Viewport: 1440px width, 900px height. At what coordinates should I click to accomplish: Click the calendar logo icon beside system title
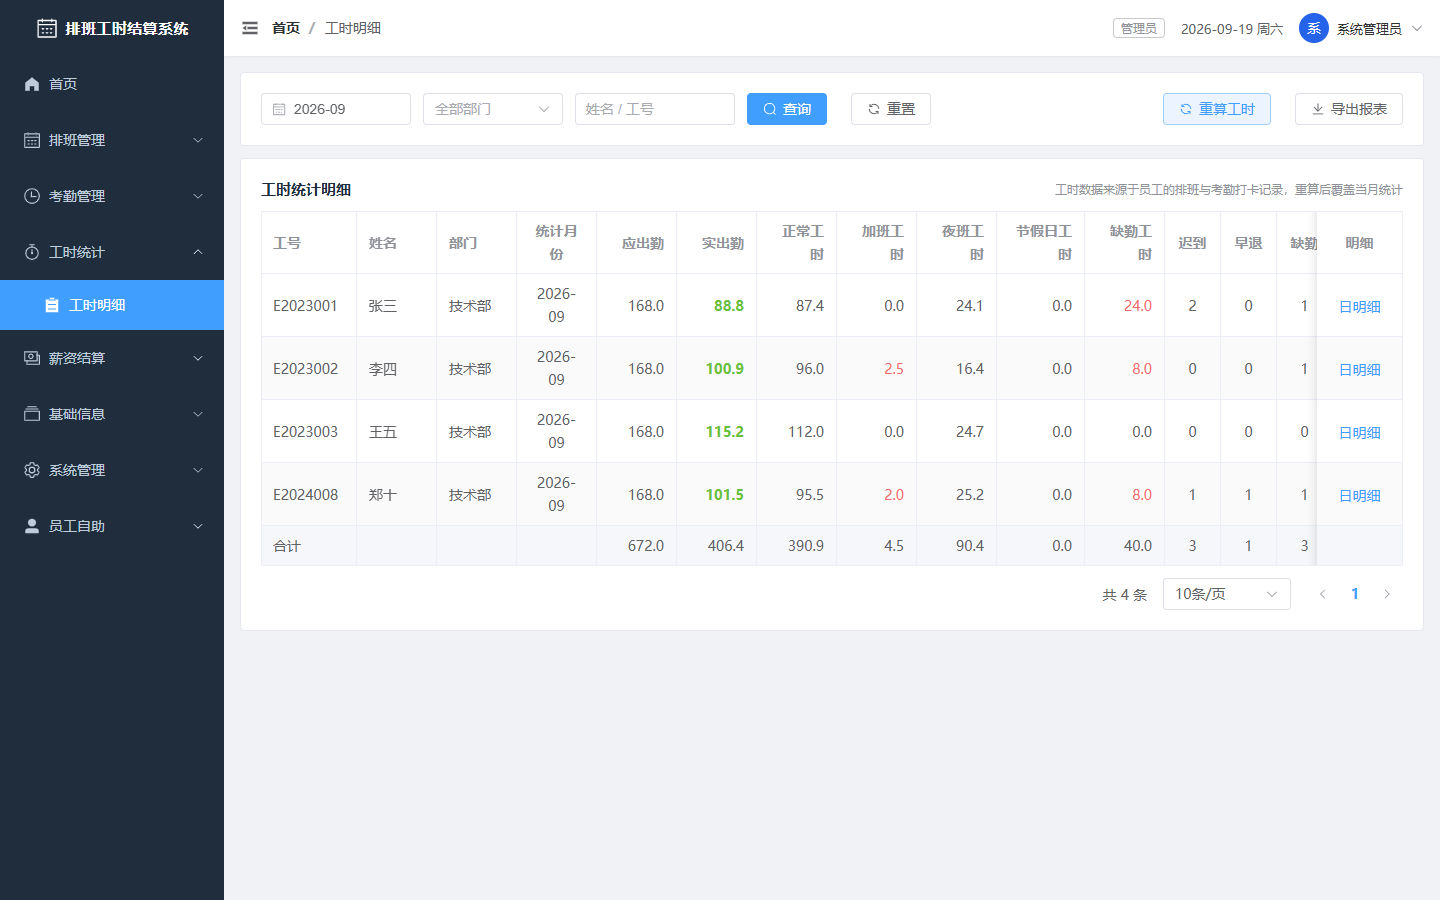point(47,28)
